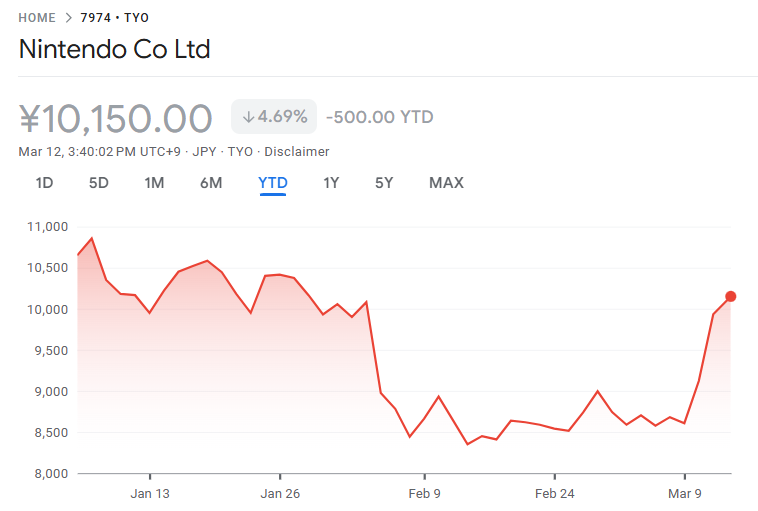This screenshot has width=758, height=511.
Task: Click the Feb 9 x-axis label
Action: click(x=424, y=493)
